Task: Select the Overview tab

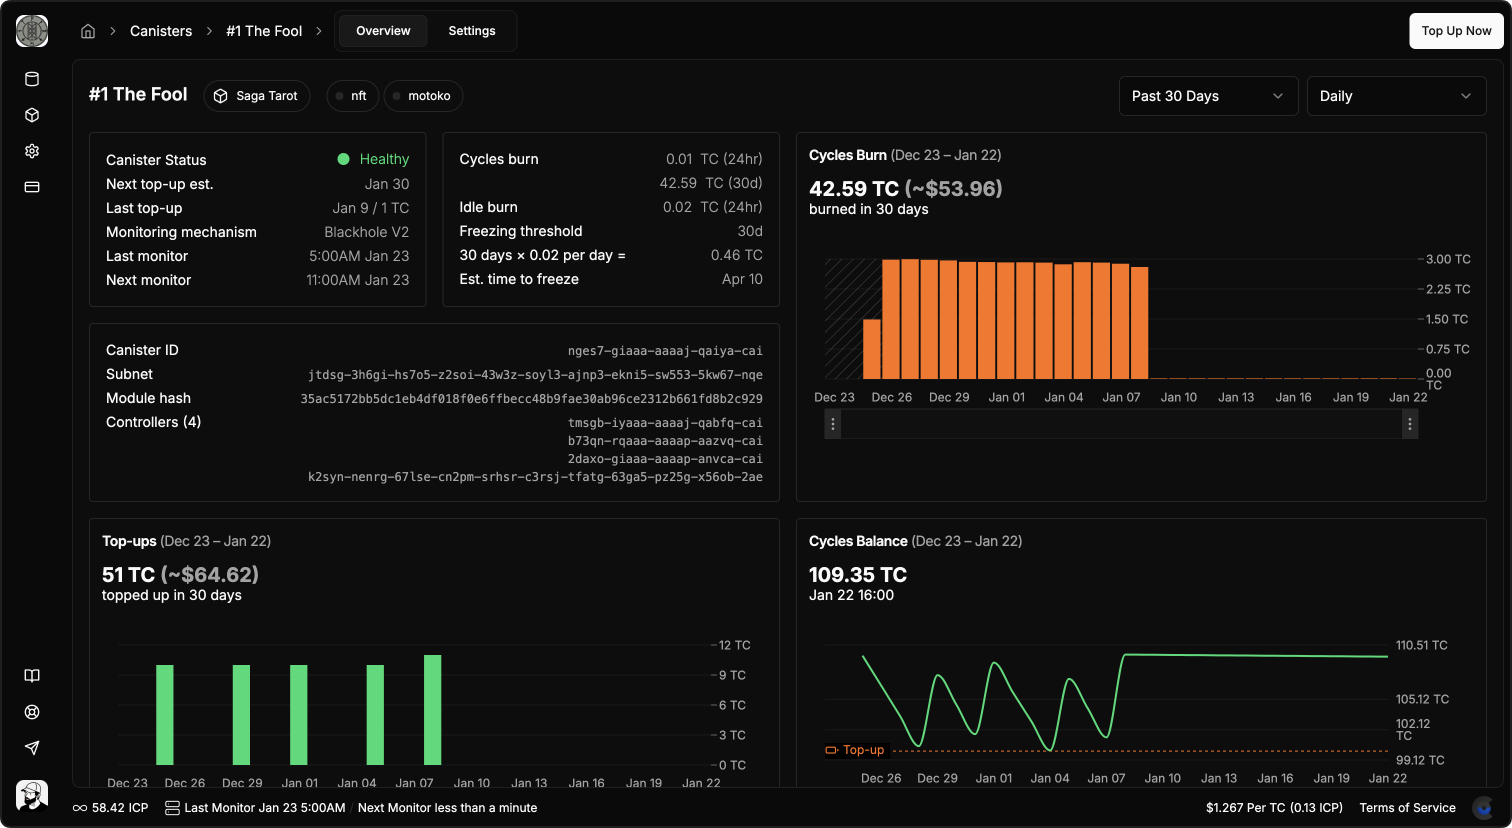Action: click(x=383, y=31)
